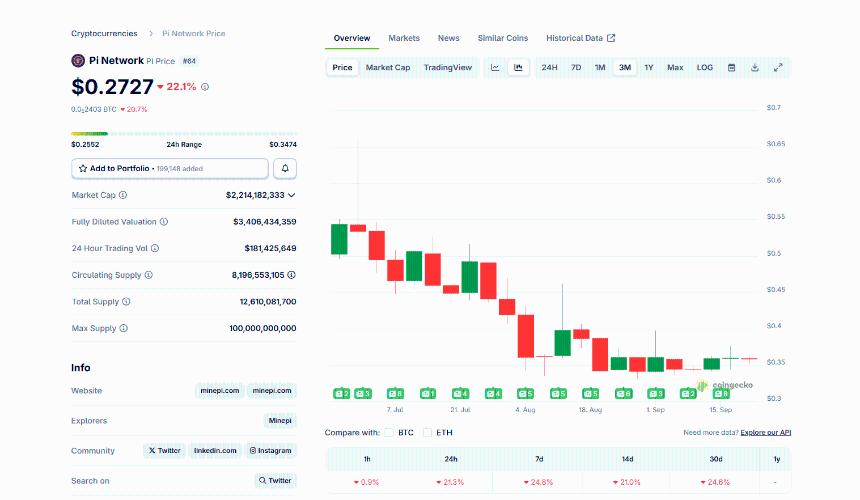
Task: Click the 0.0₅2403 BTC price value
Action: tap(94, 109)
